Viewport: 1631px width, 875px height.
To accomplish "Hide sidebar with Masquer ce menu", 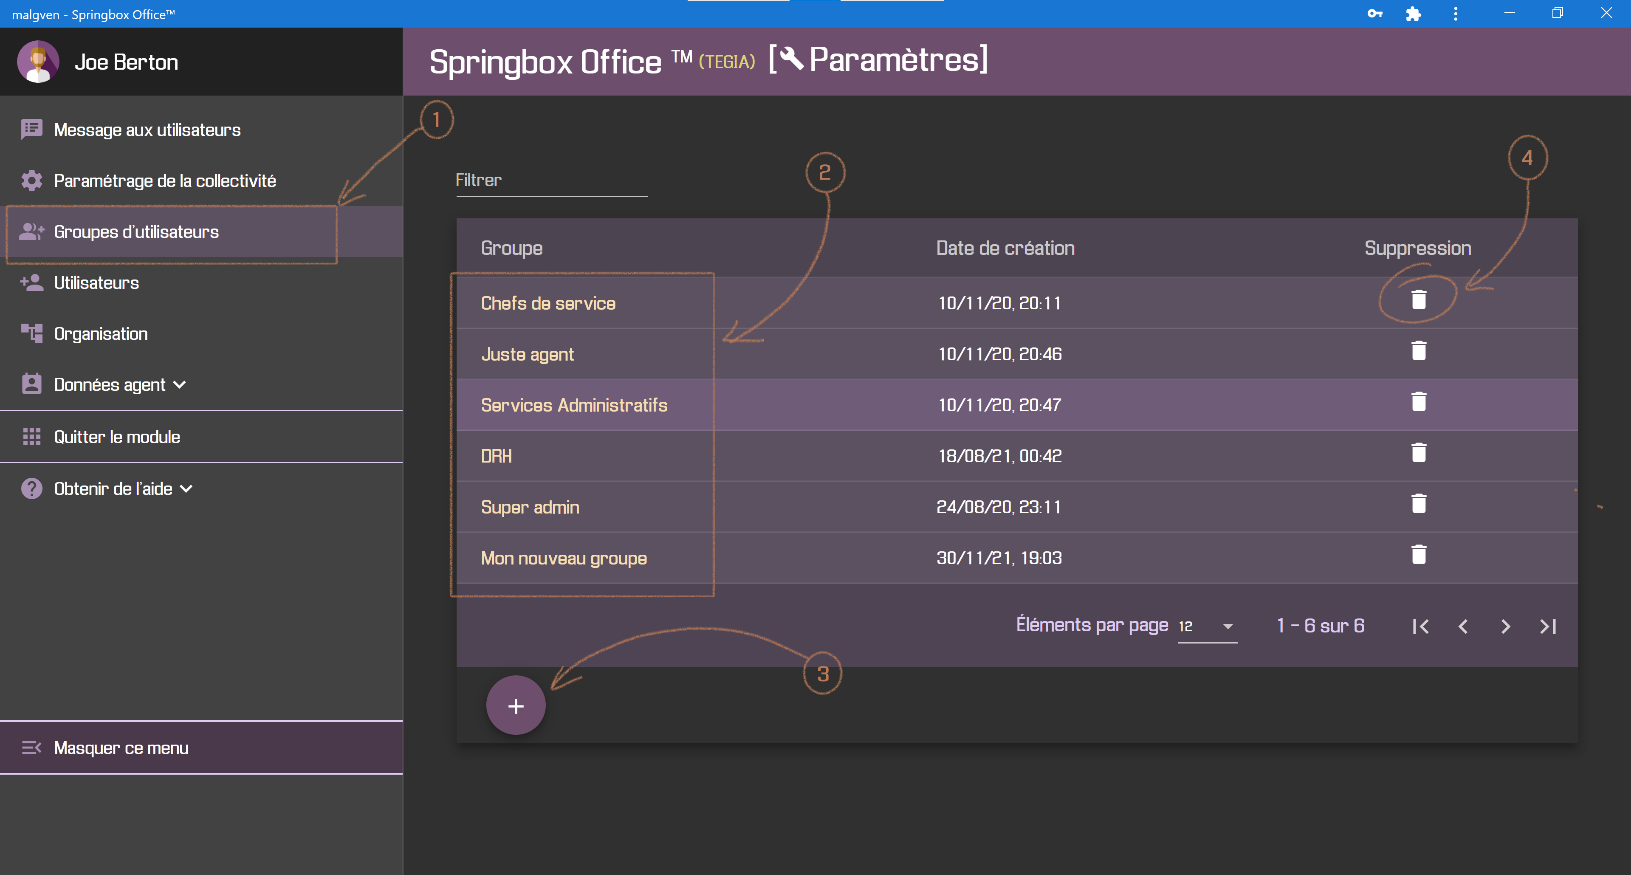I will (201, 748).
